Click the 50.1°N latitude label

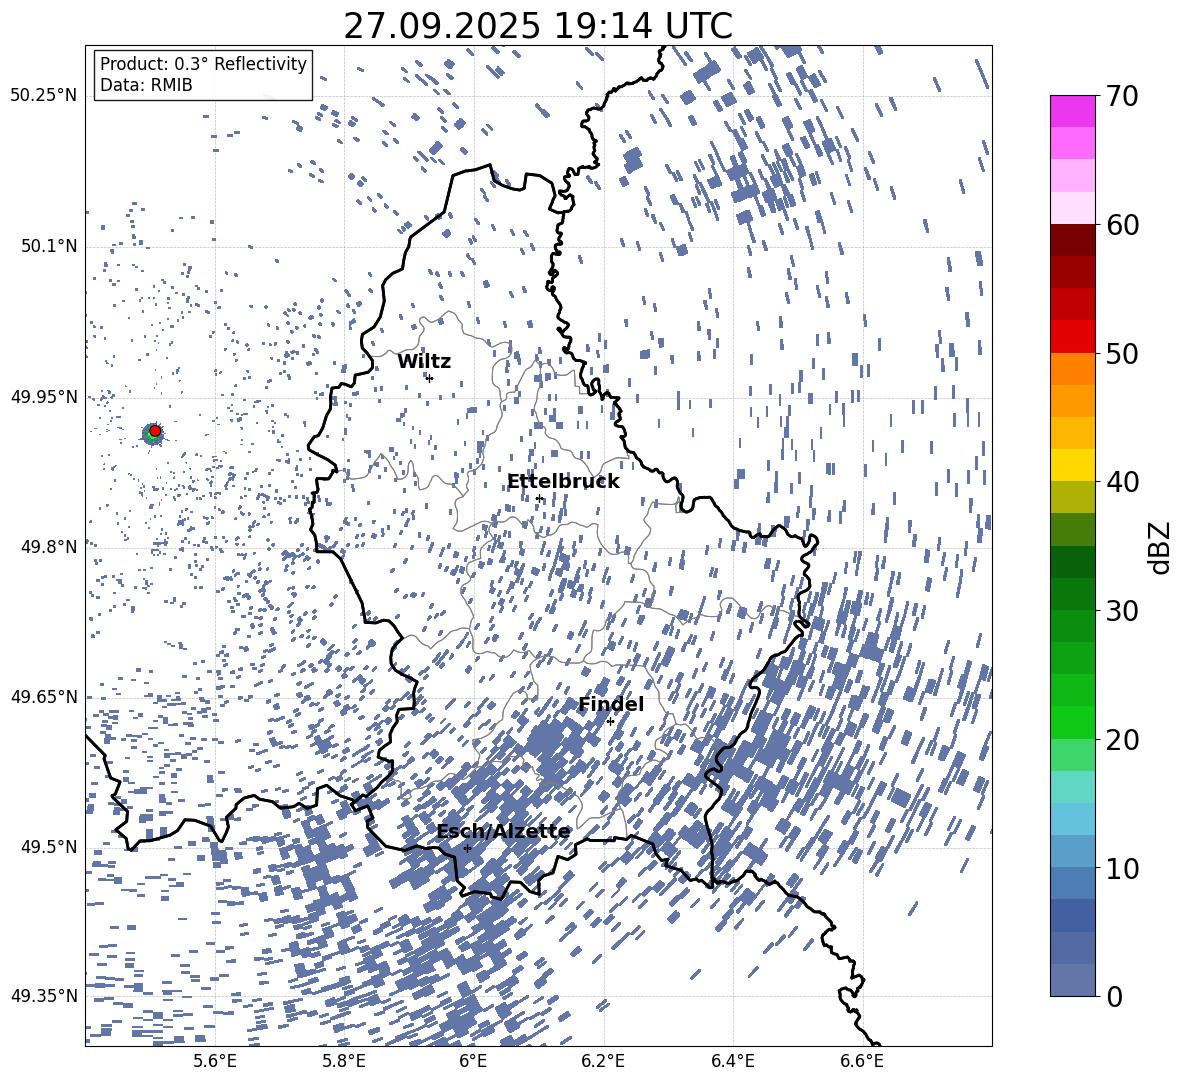[x=48, y=246]
